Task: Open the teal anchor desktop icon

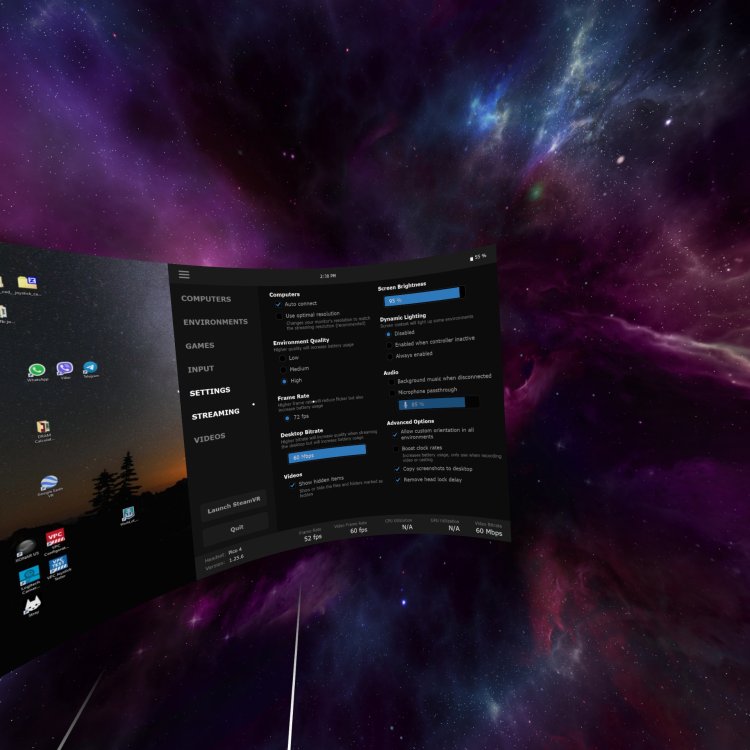Action: tap(128, 516)
